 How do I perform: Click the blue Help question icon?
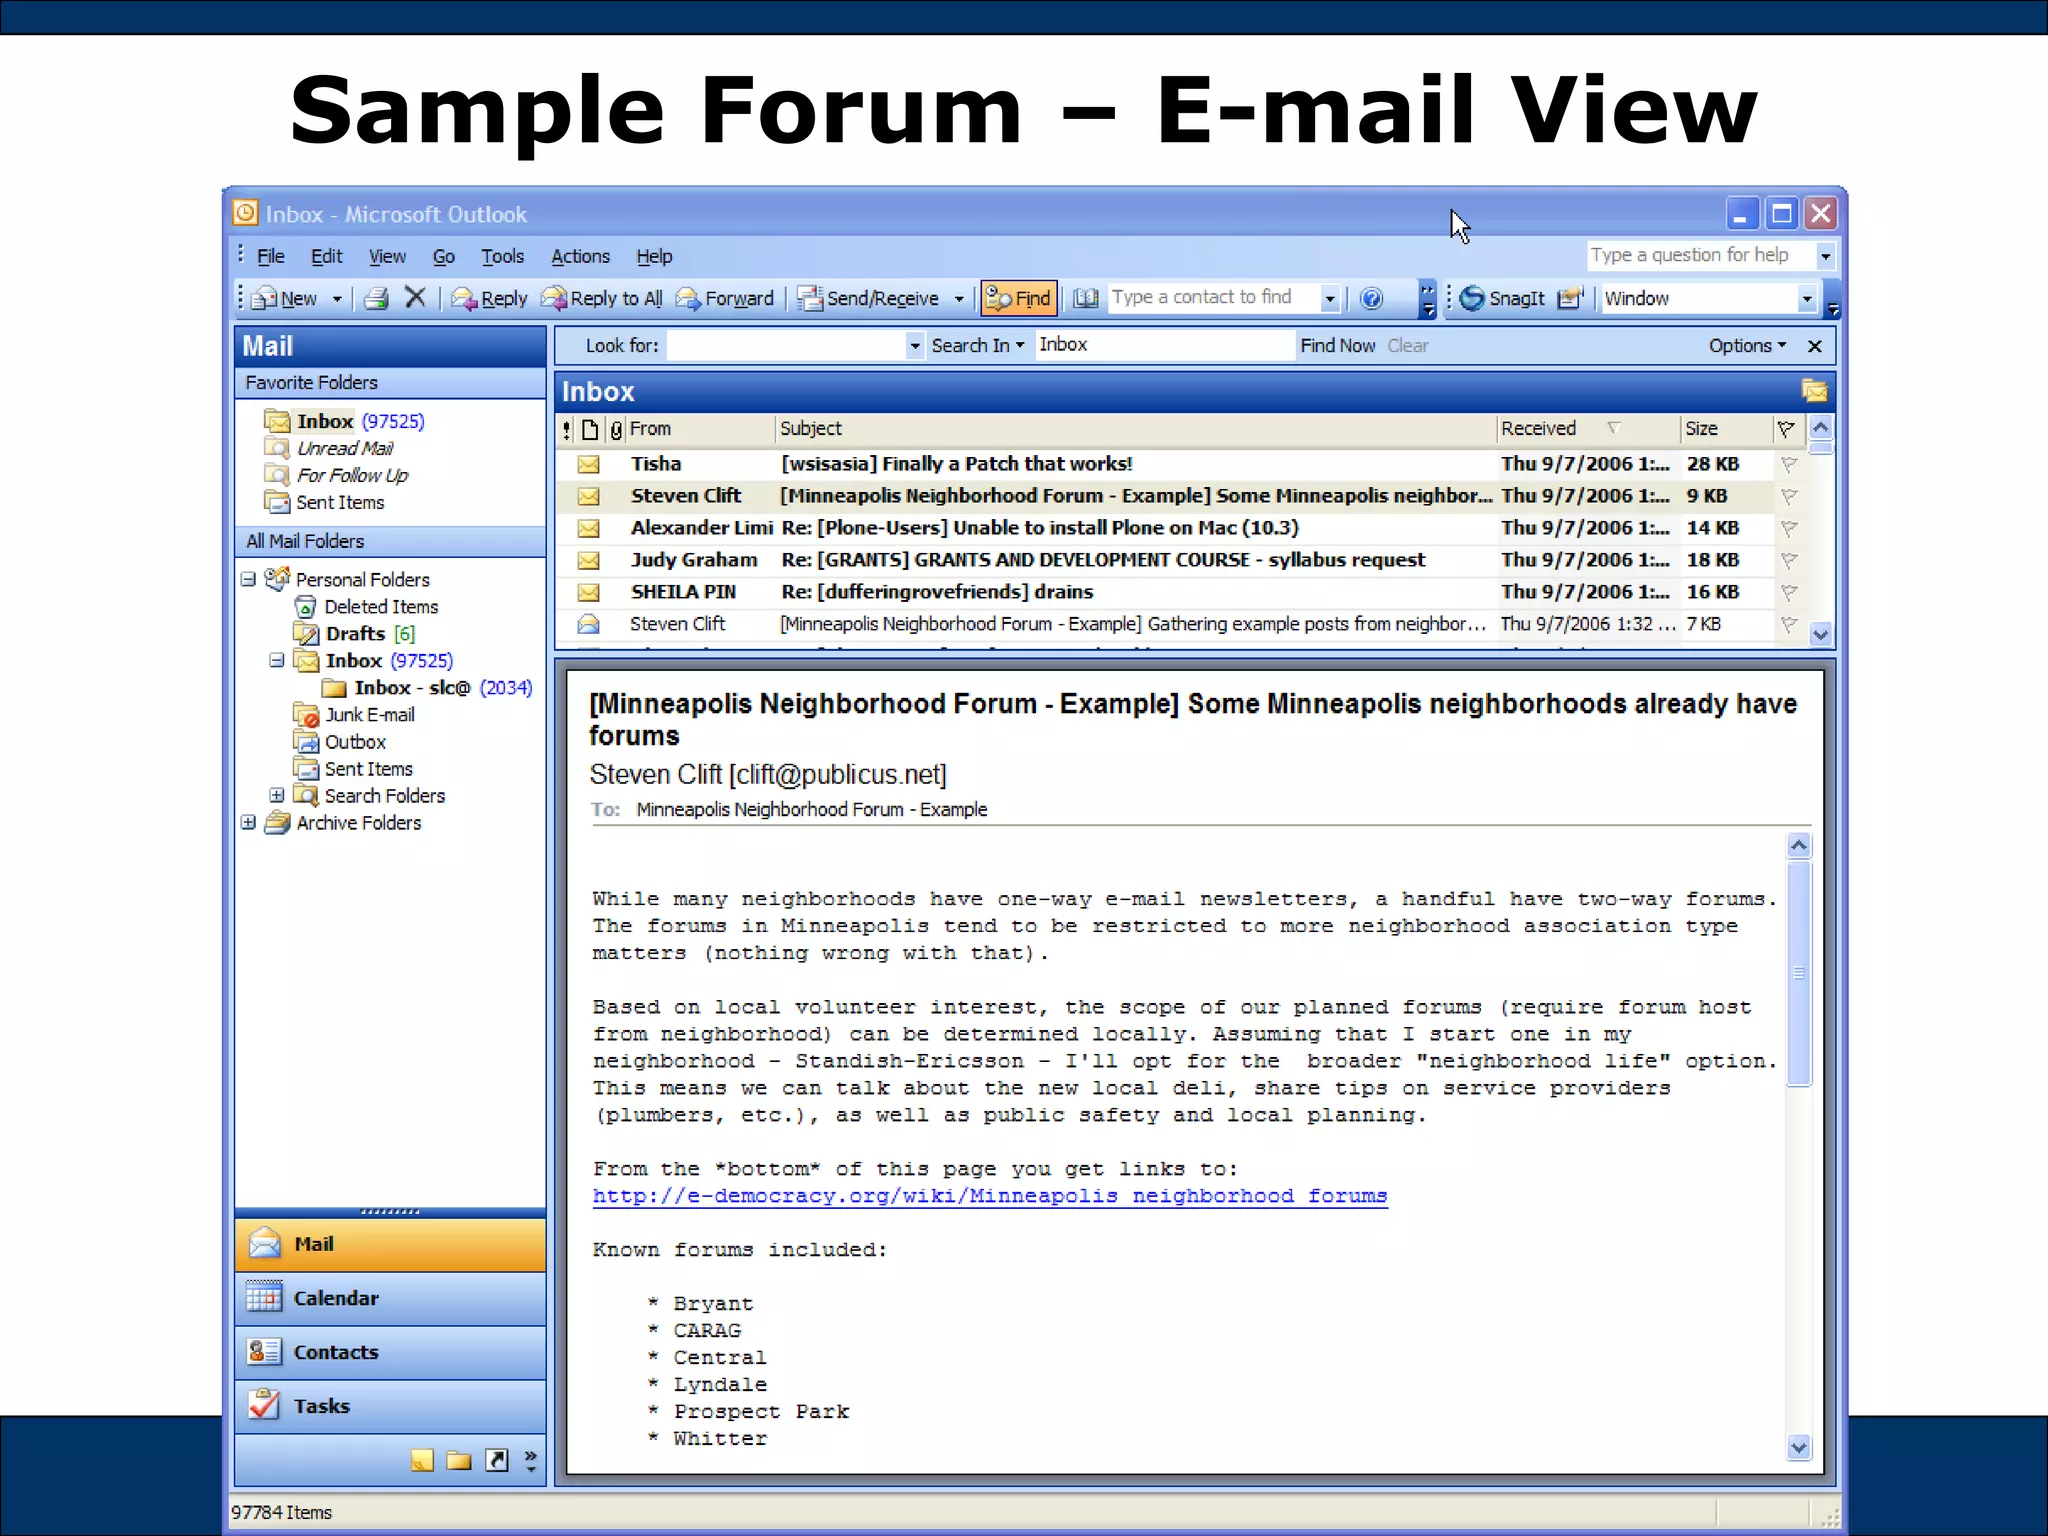[x=1372, y=298]
